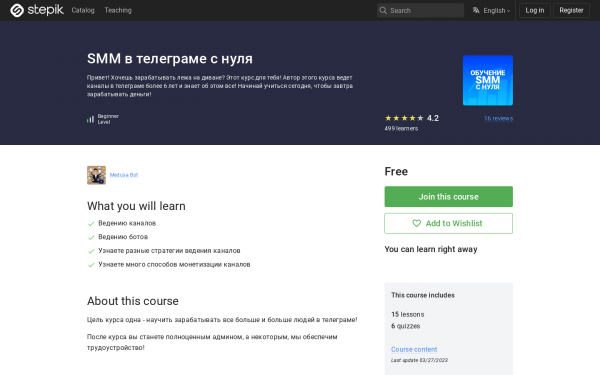Join this course via the green button
Viewport: 600px width, 375px height.
(x=448, y=197)
